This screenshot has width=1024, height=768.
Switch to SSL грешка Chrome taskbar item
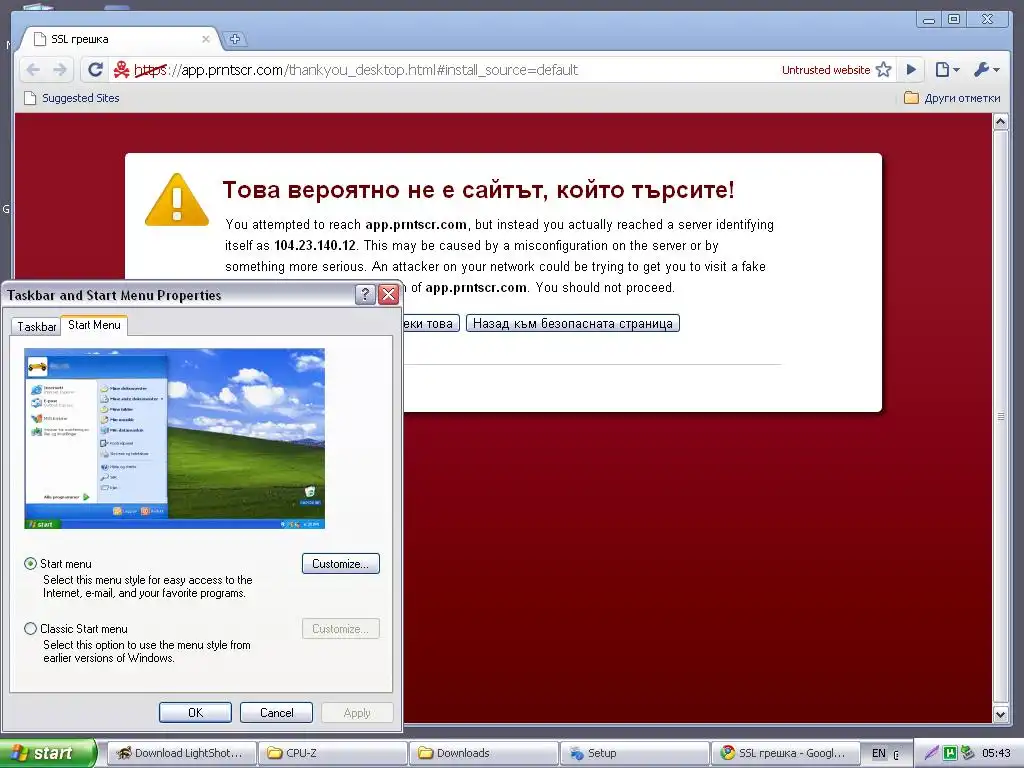pyautogui.click(x=786, y=753)
